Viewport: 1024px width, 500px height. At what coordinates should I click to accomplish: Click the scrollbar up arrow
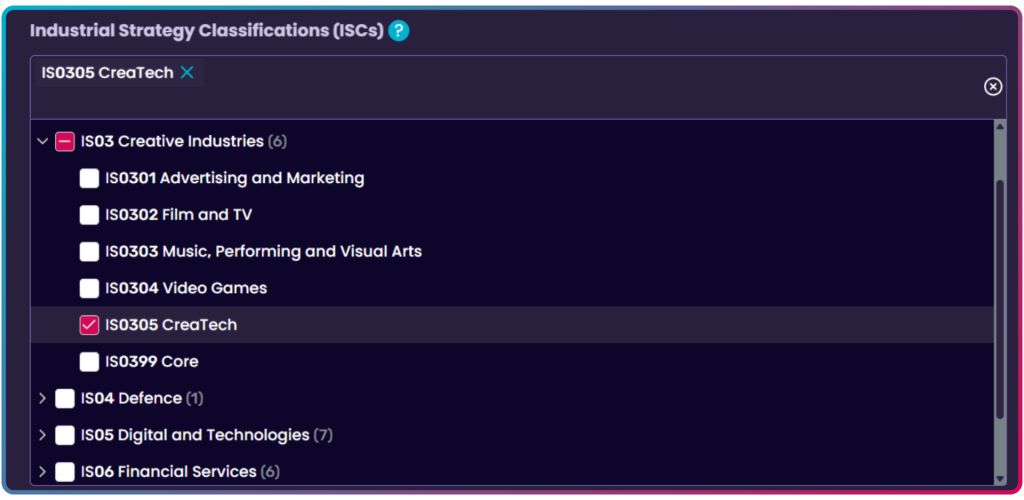[999, 127]
